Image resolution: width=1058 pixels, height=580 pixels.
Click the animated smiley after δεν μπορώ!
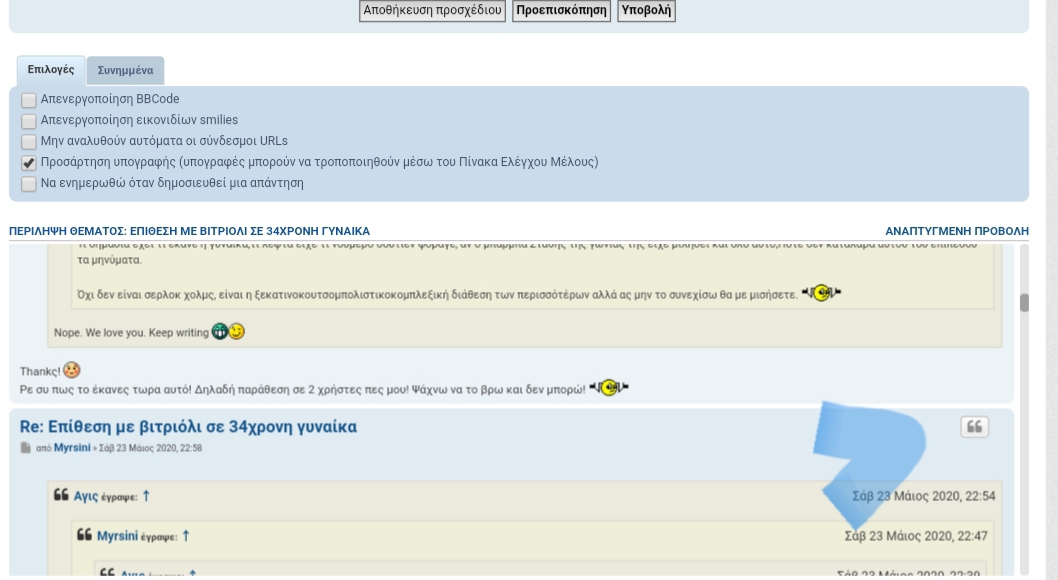coord(609,387)
